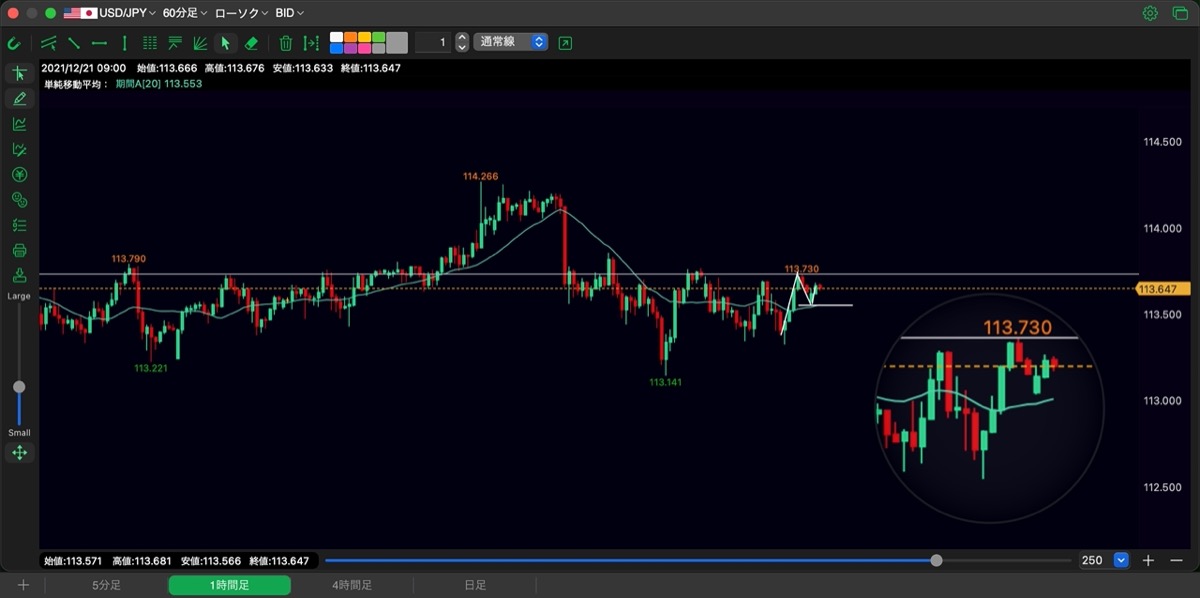Image resolution: width=1200 pixels, height=598 pixels.
Task: Toggle the crosshair cursor button
Action: [19, 73]
